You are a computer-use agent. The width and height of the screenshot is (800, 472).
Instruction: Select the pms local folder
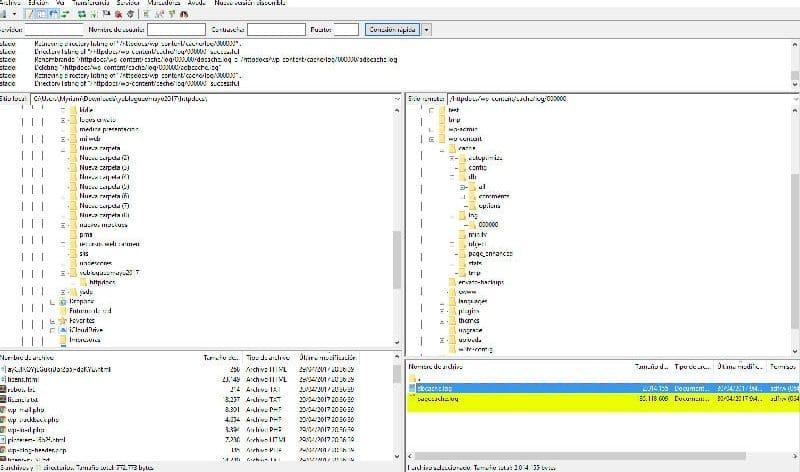point(86,234)
